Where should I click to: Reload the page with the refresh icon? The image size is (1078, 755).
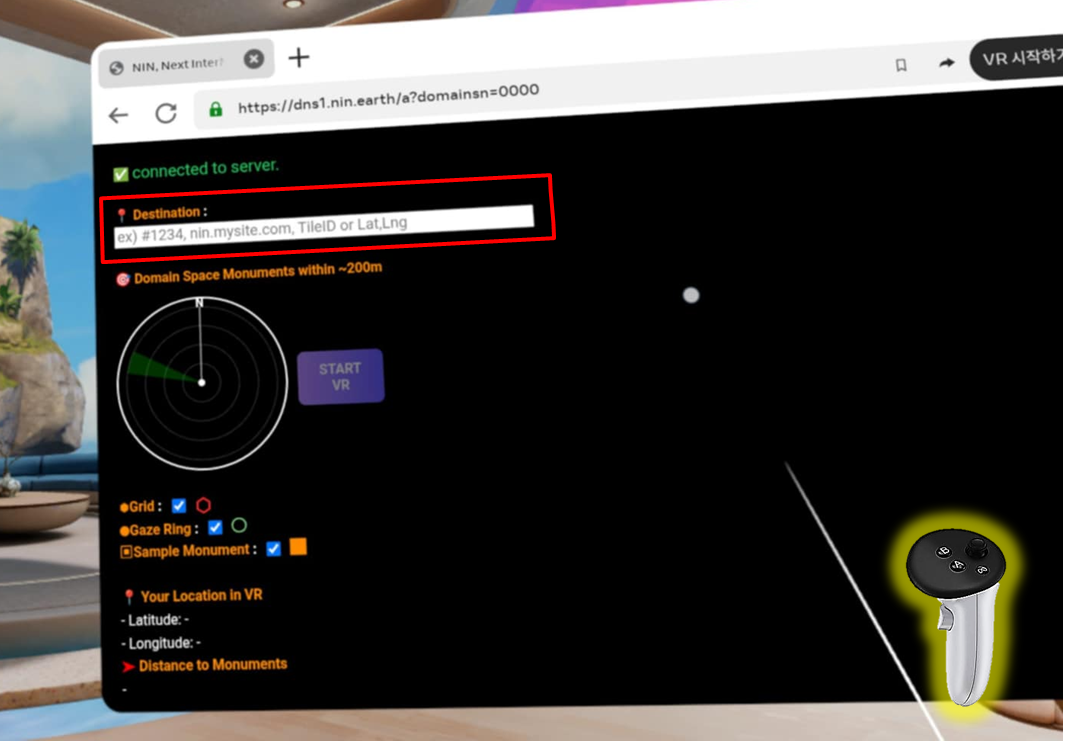pyautogui.click(x=166, y=113)
